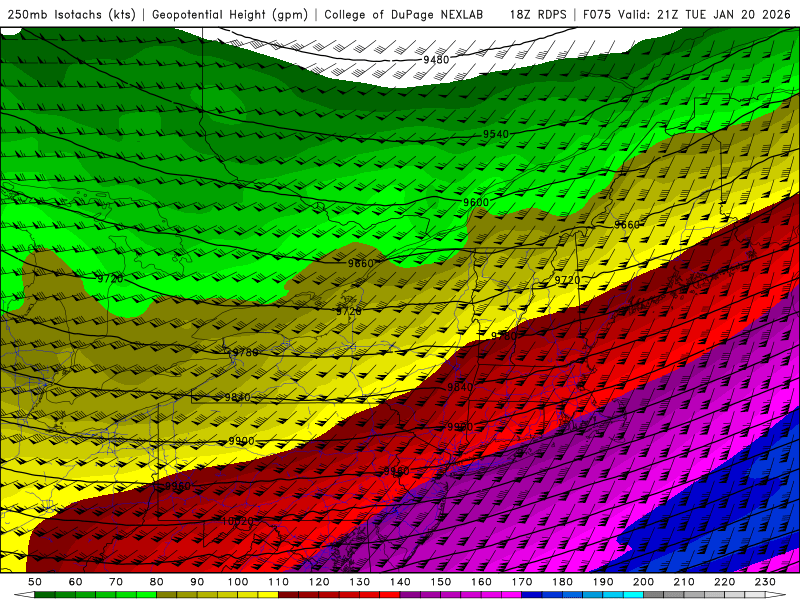Click the 9600 height contour label
This screenshot has height=600, width=800.
476,203
